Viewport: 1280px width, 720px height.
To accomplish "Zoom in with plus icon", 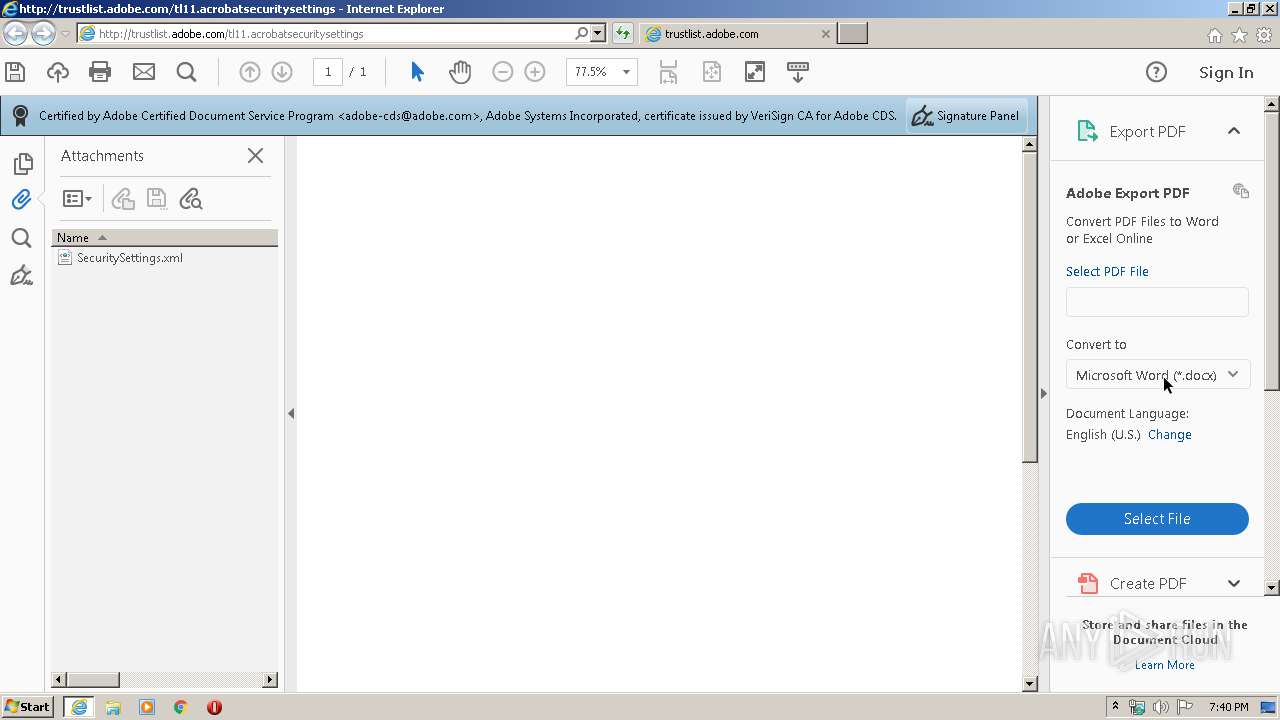I will [535, 72].
